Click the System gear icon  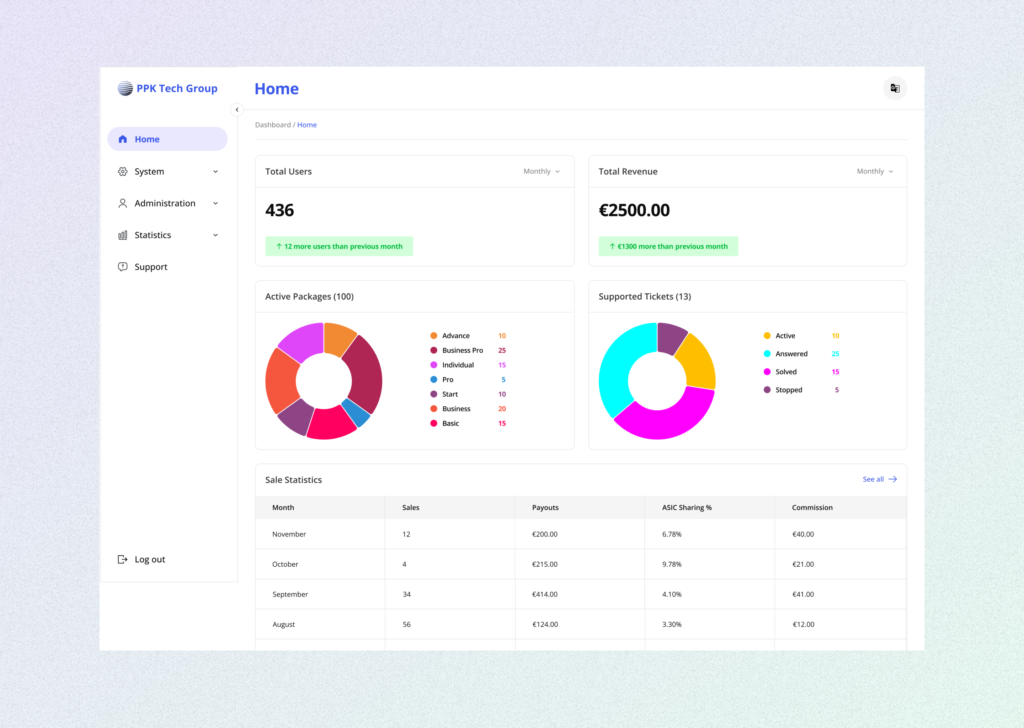123,171
